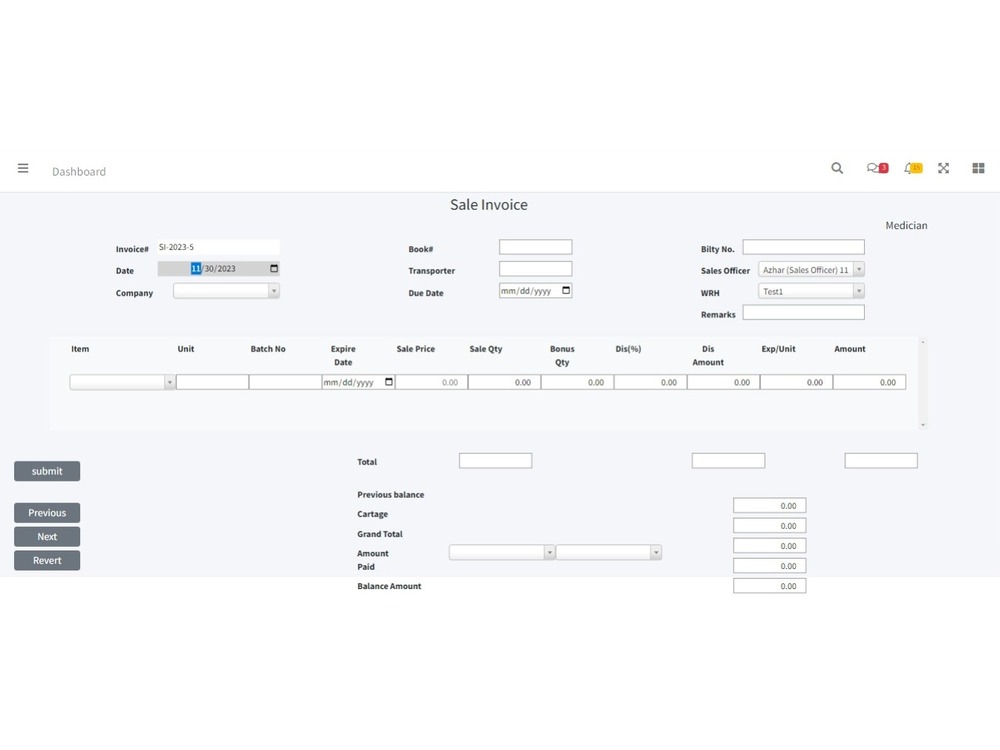This screenshot has height=750, width=1000.
Task: Click the Dis Amount input cell
Action: (724, 382)
